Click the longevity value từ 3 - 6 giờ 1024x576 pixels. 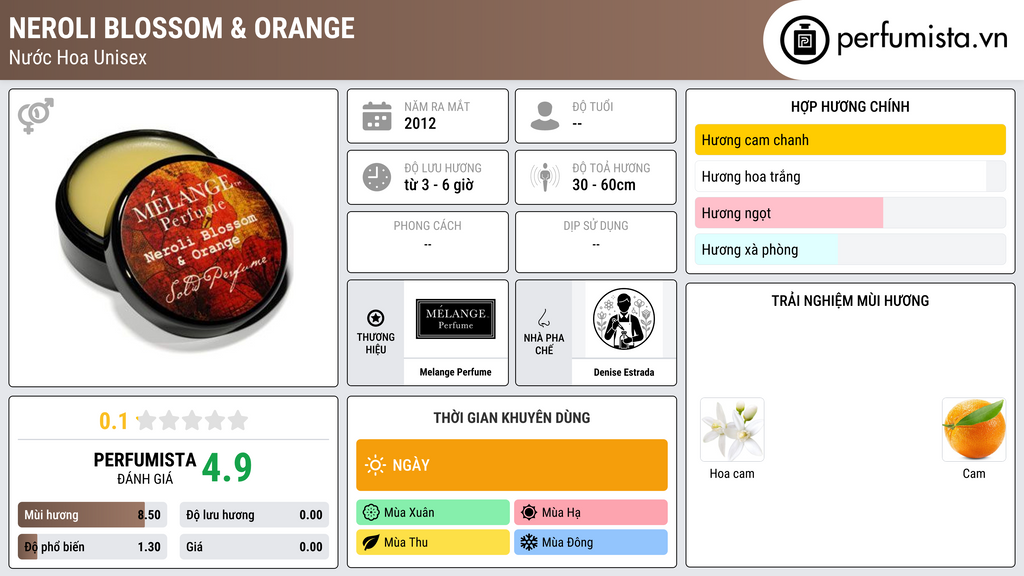[439, 185]
